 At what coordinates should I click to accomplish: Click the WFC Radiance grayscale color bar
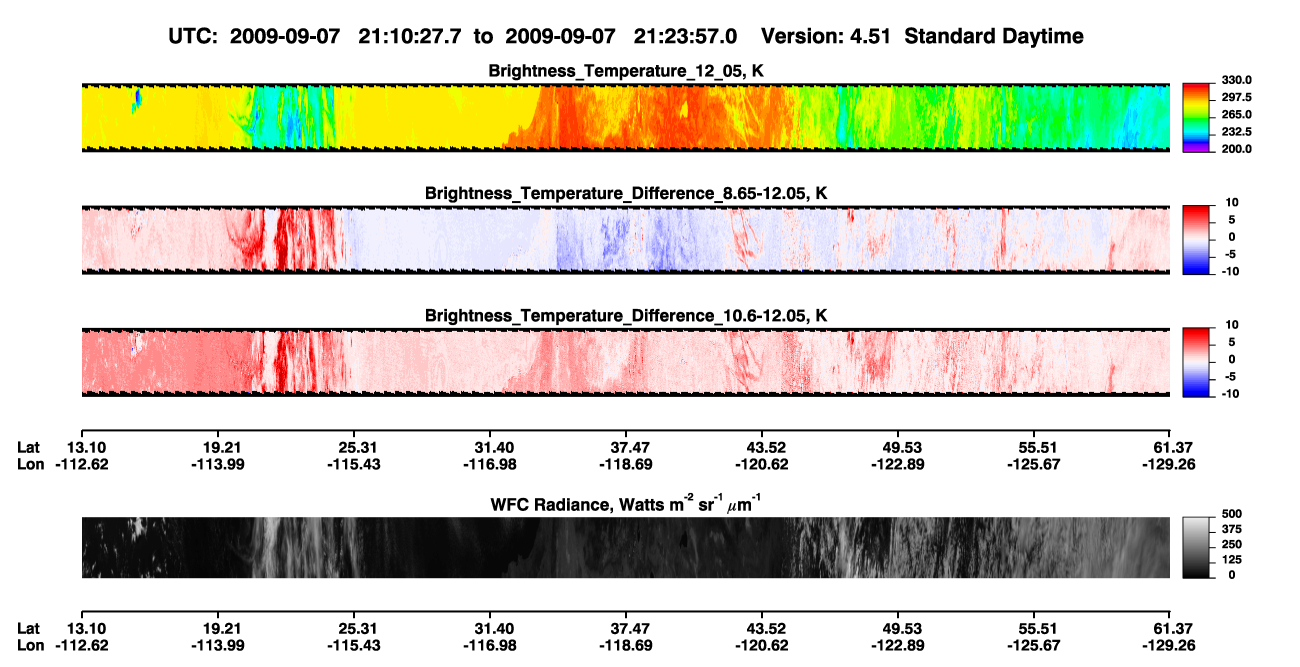(x=1196, y=547)
